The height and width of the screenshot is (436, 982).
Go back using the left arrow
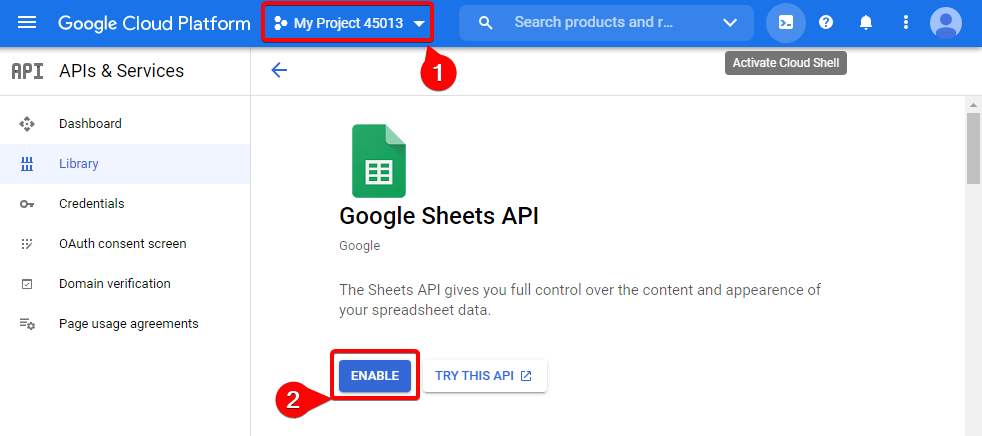pos(279,70)
